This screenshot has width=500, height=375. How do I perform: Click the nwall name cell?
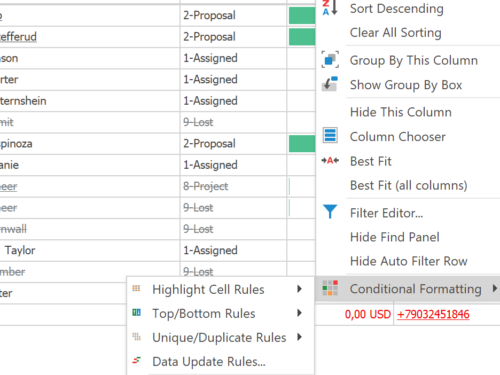[90, 229]
